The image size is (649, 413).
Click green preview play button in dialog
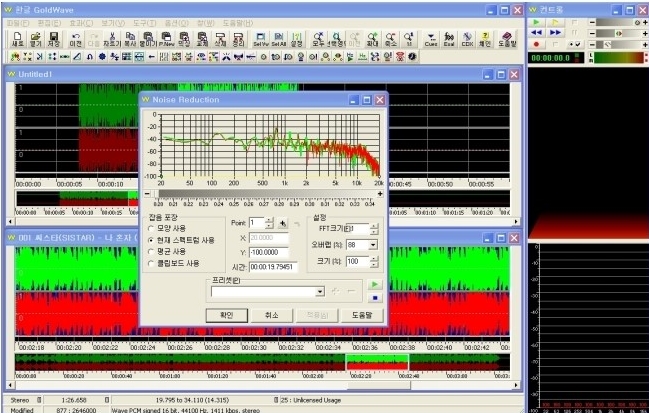click(x=375, y=284)
